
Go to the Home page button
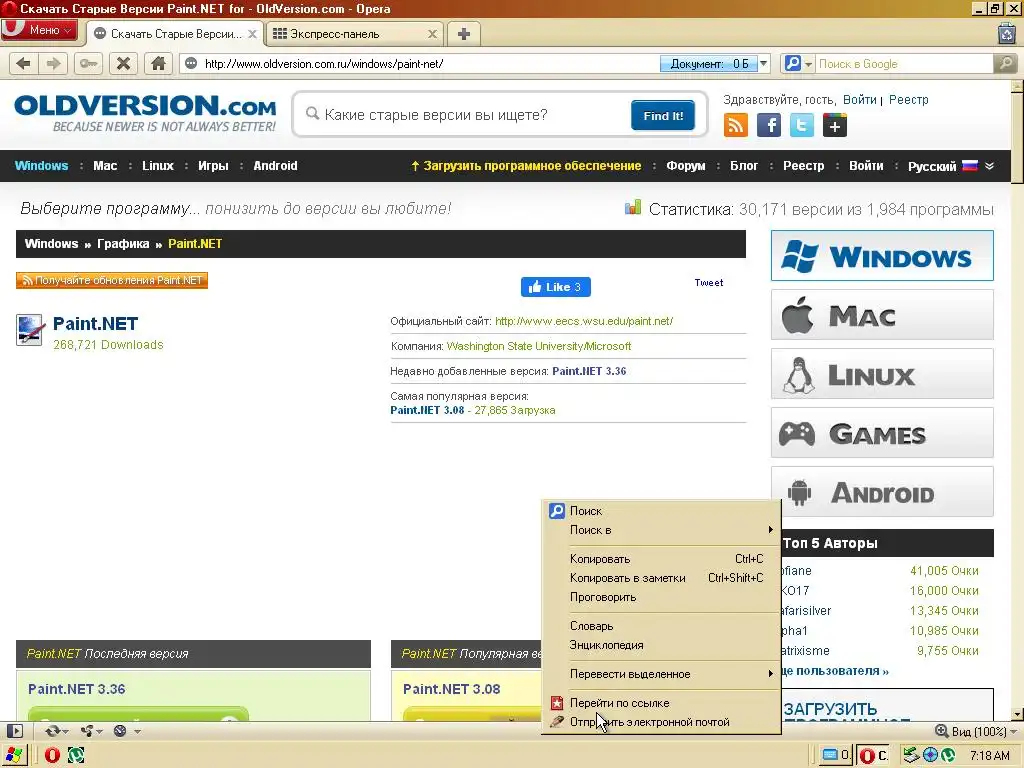click(158, 63)
